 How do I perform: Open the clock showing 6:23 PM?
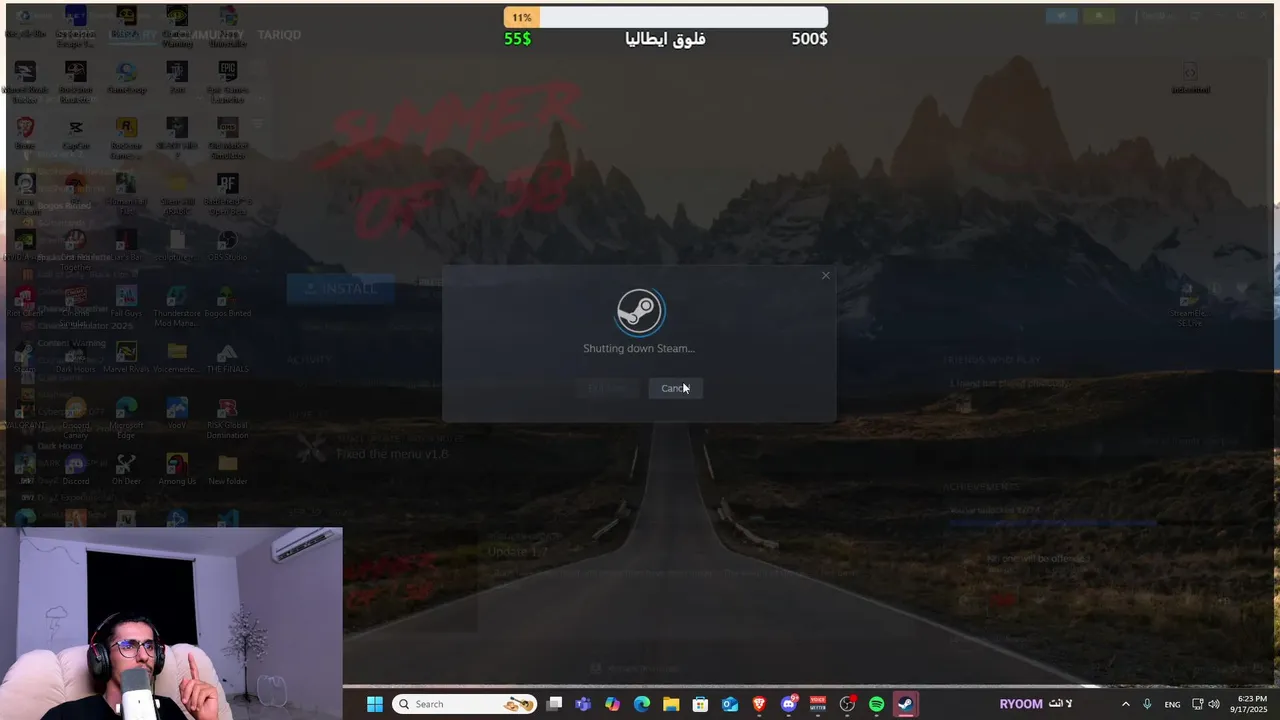click(1252, 704)
